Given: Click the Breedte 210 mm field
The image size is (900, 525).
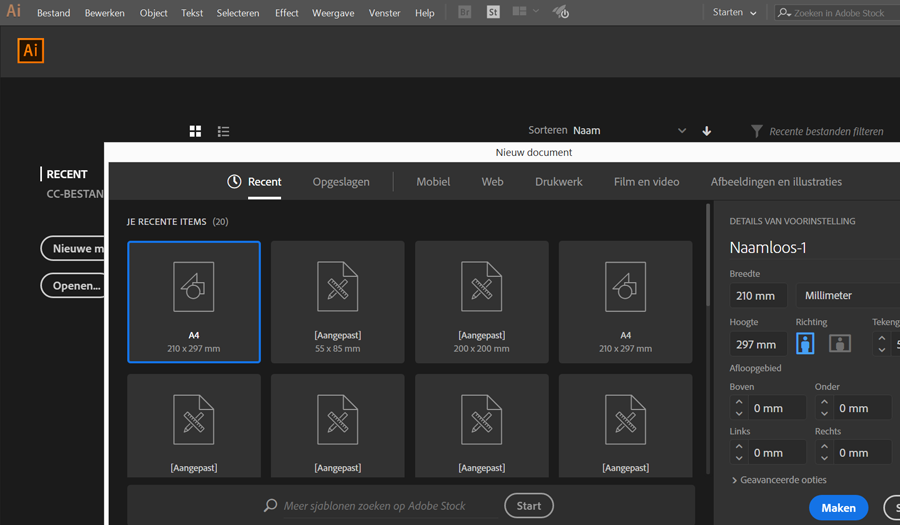Looking at the screenshot, I should (758, 295).
